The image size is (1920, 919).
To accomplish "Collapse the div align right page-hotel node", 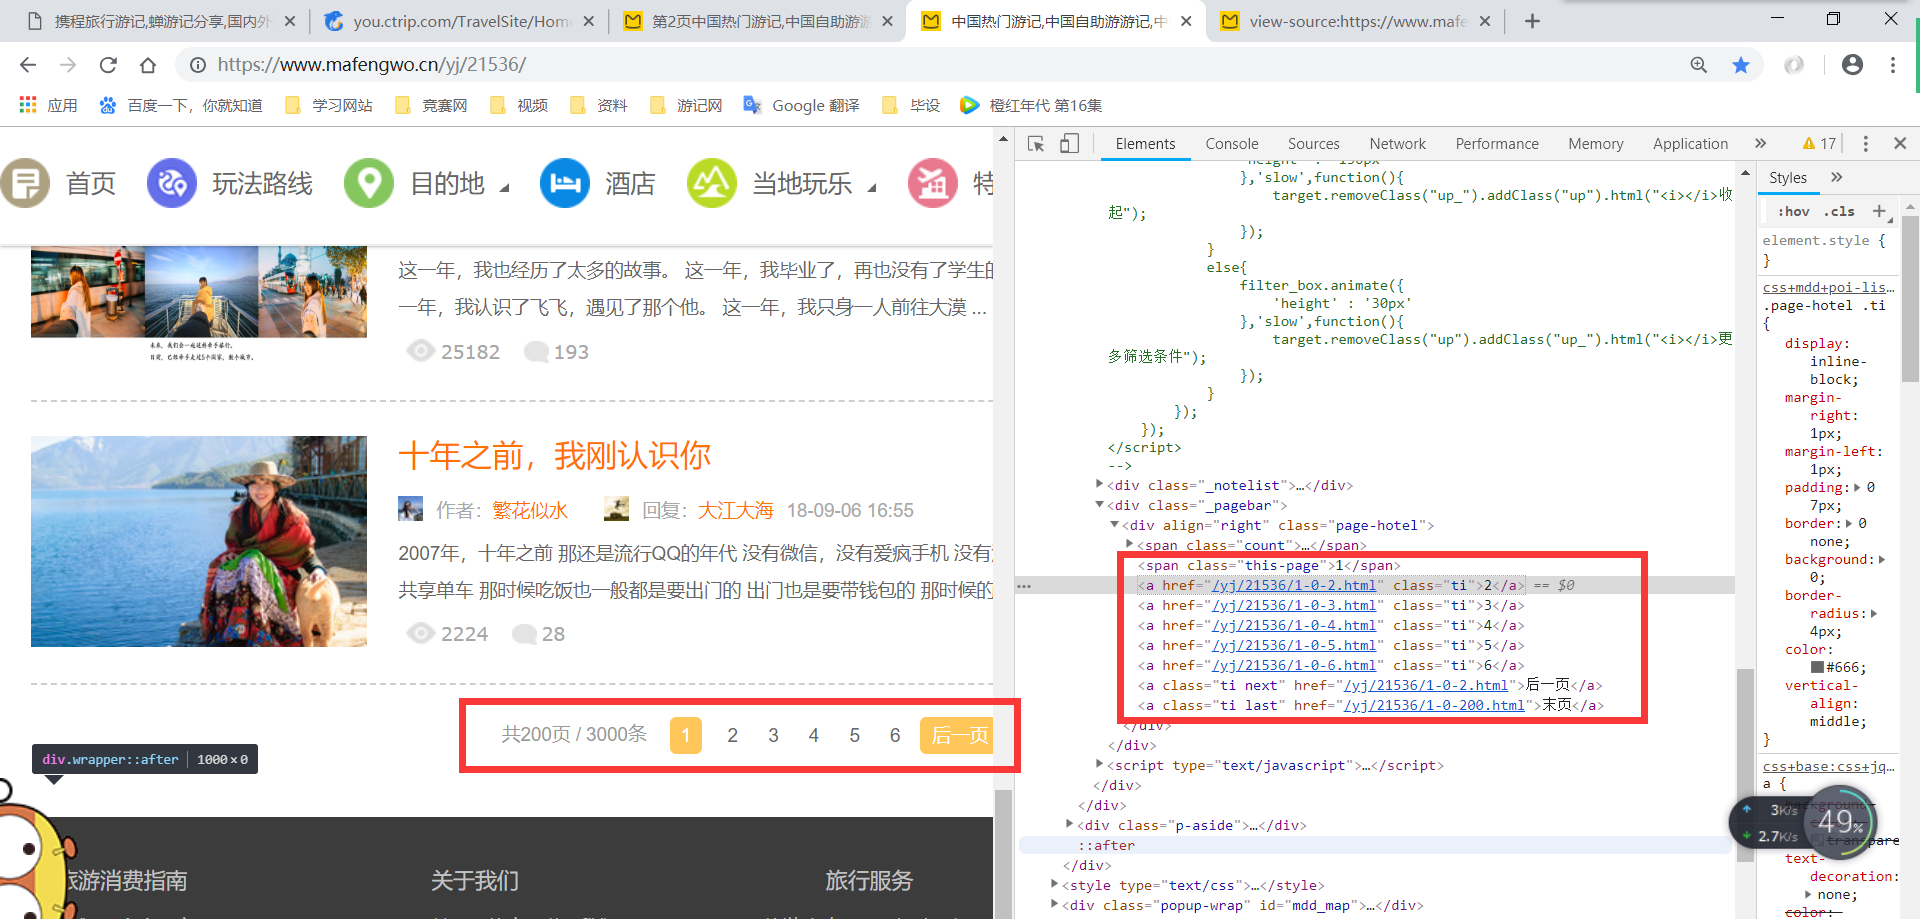I will coord(1115,525).
